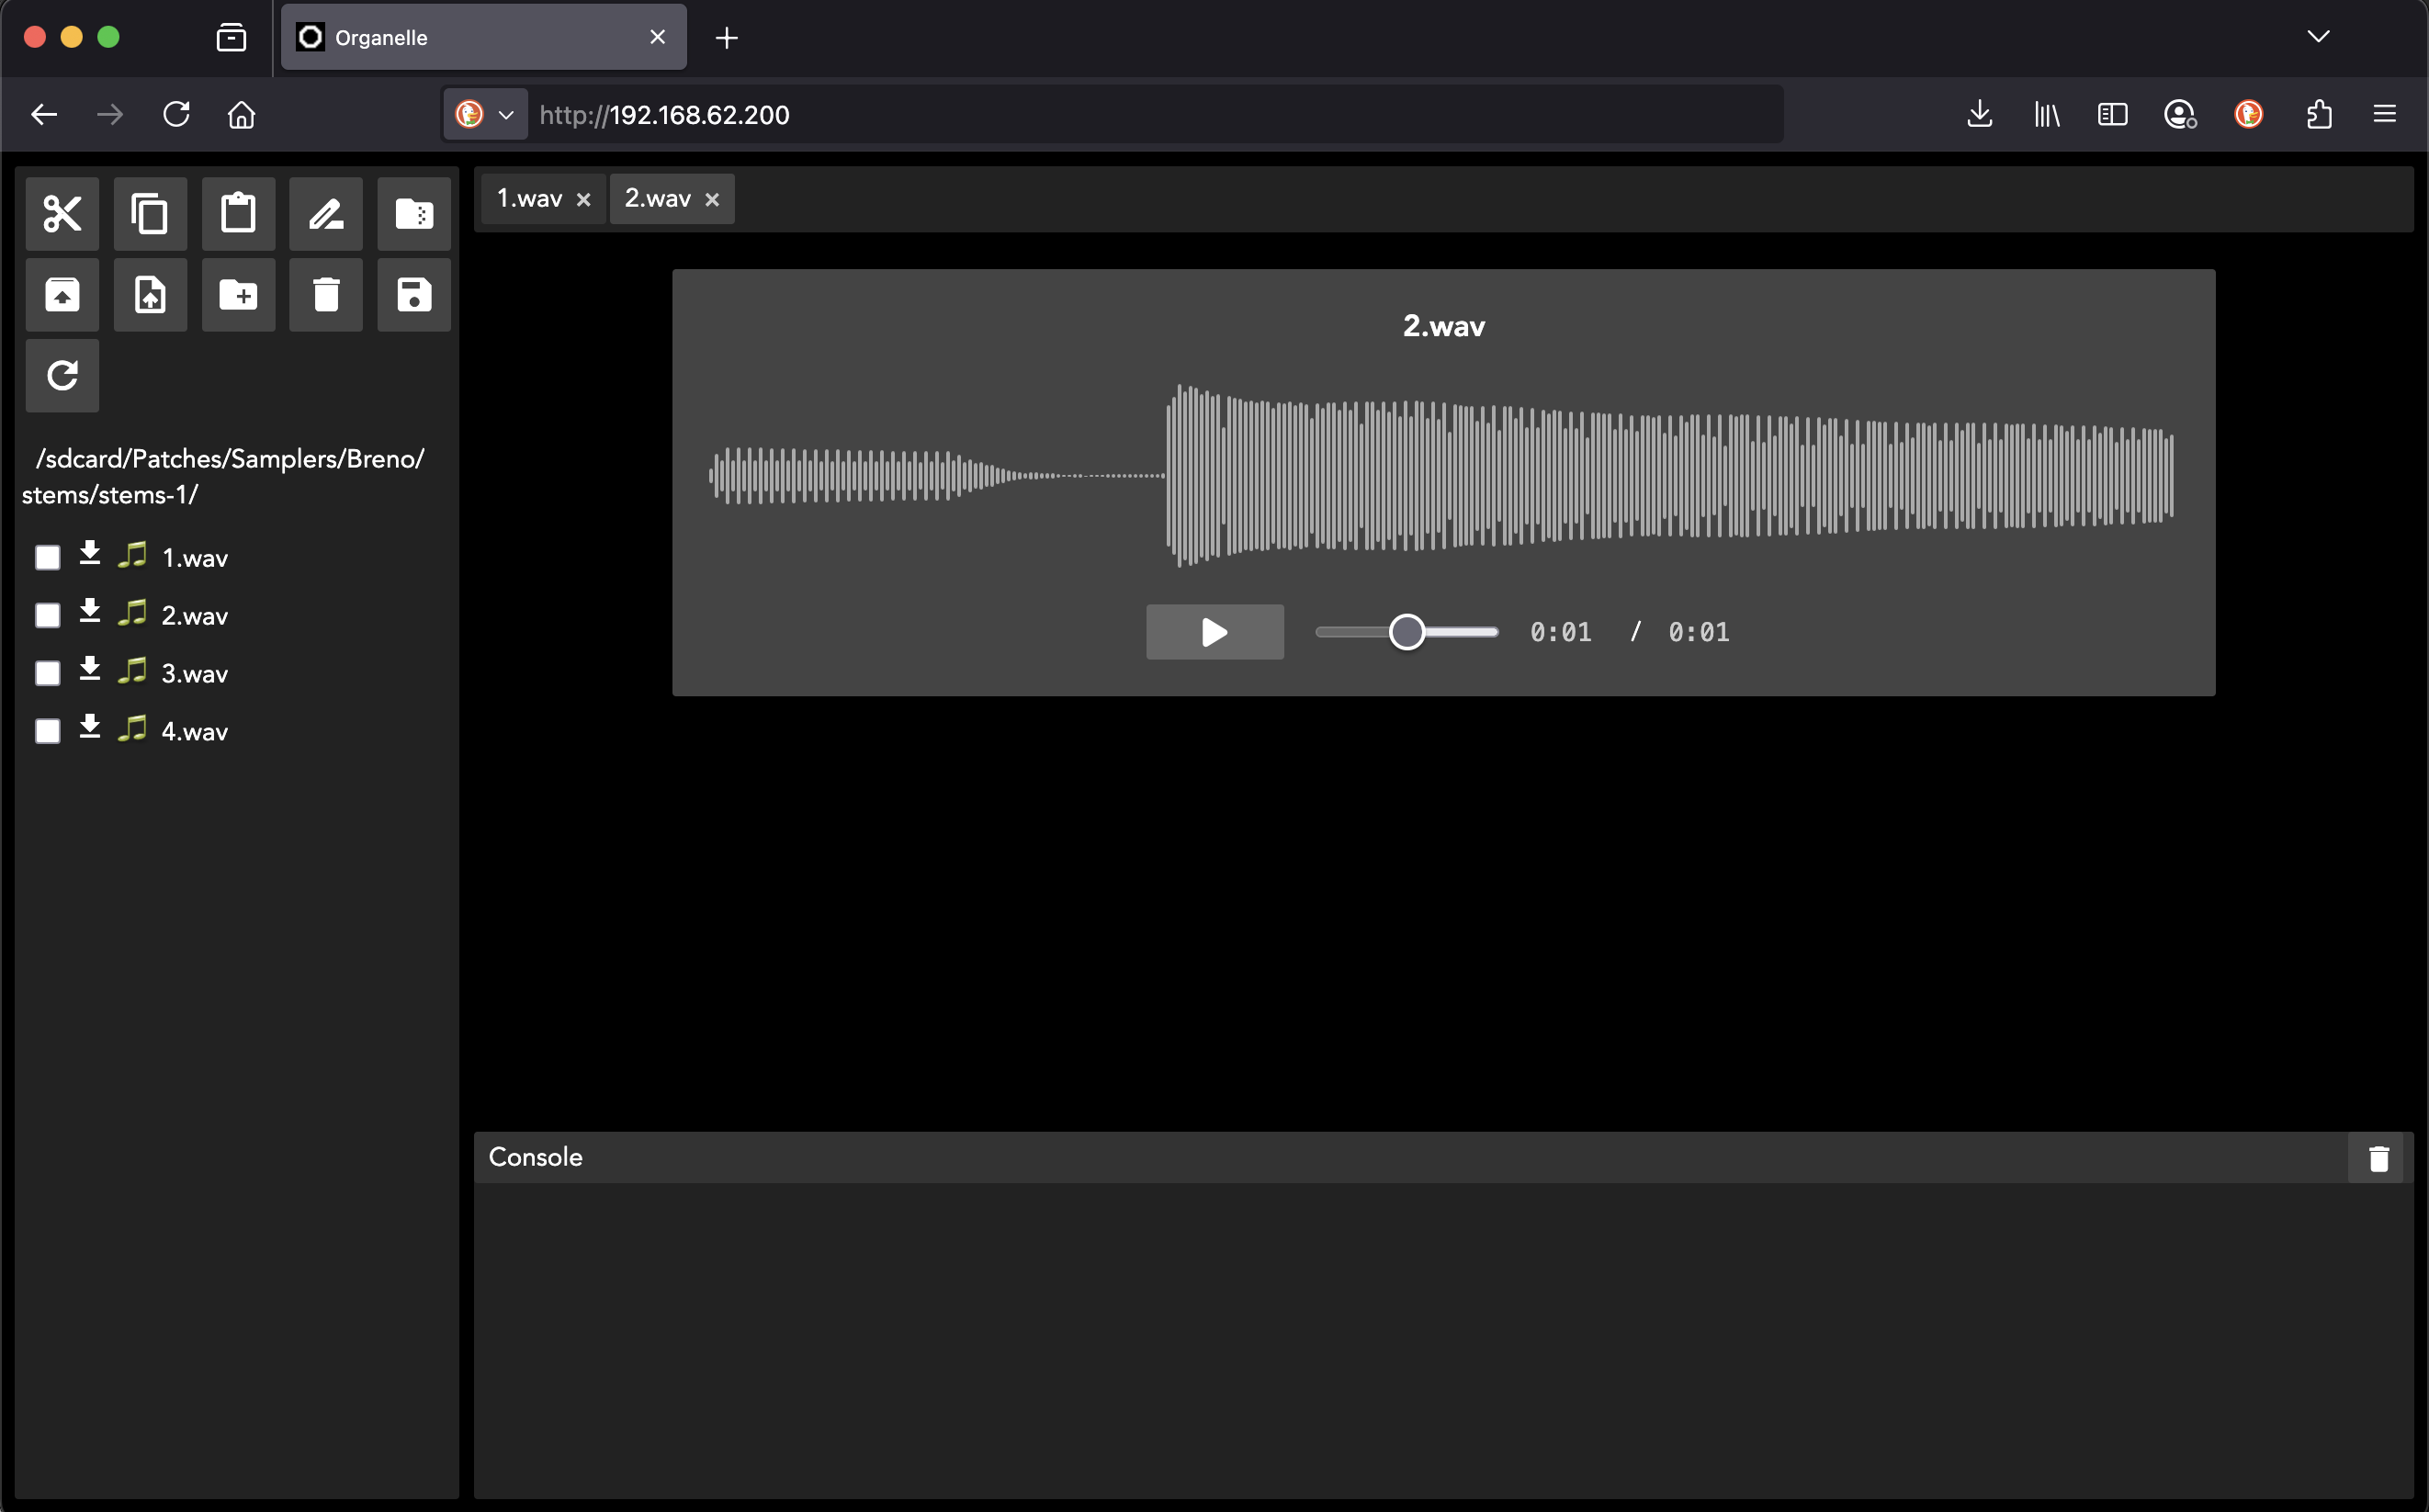Go to the browser home page
The image size is (2429, 1512).
[x=241, y=114]
